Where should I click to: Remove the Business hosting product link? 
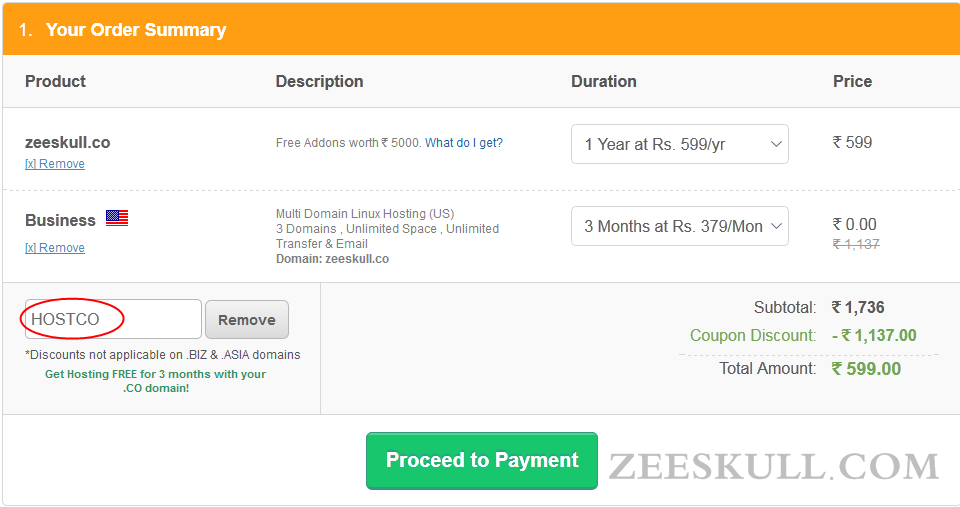(x=55, y=248)
